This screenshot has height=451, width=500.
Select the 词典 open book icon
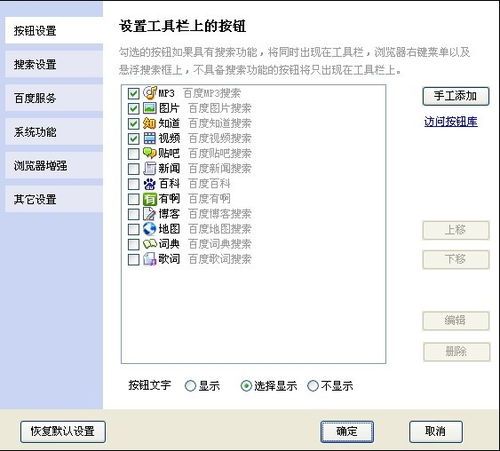[x=150, y=244]
